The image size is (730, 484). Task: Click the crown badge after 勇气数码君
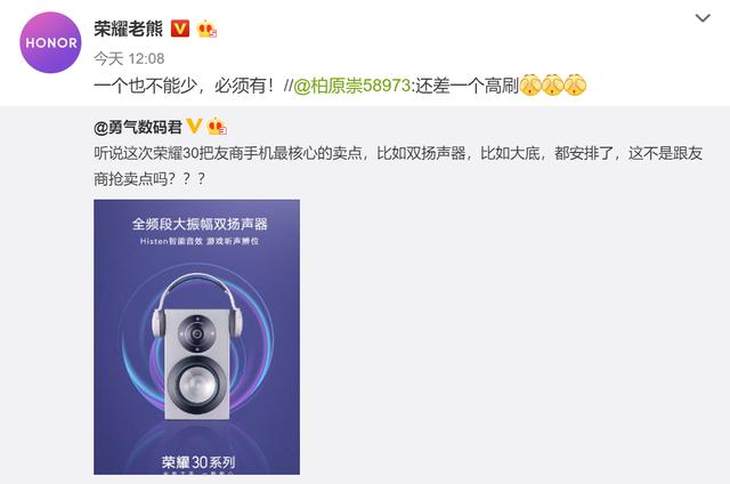[x=216, y=127]
